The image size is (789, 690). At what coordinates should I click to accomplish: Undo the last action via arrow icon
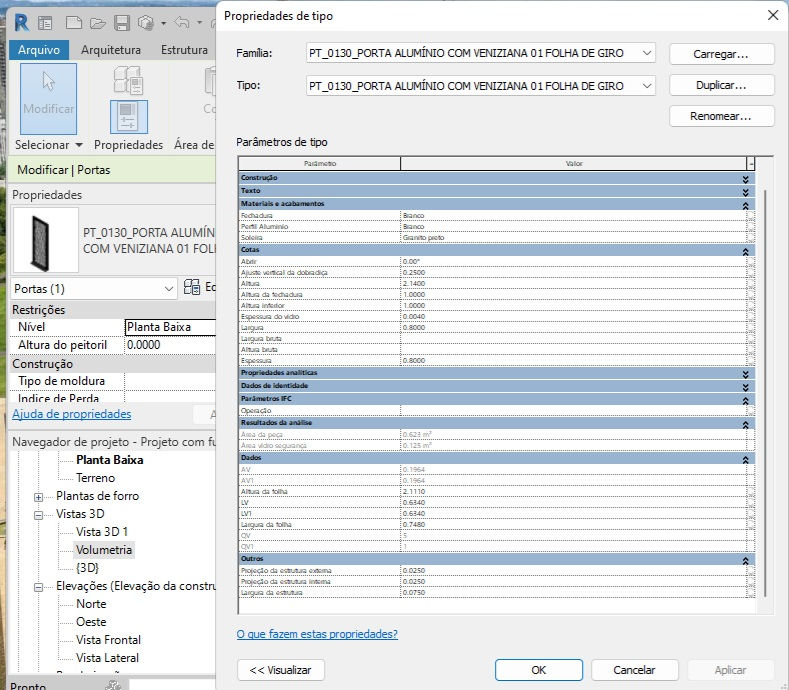(182, 23)
